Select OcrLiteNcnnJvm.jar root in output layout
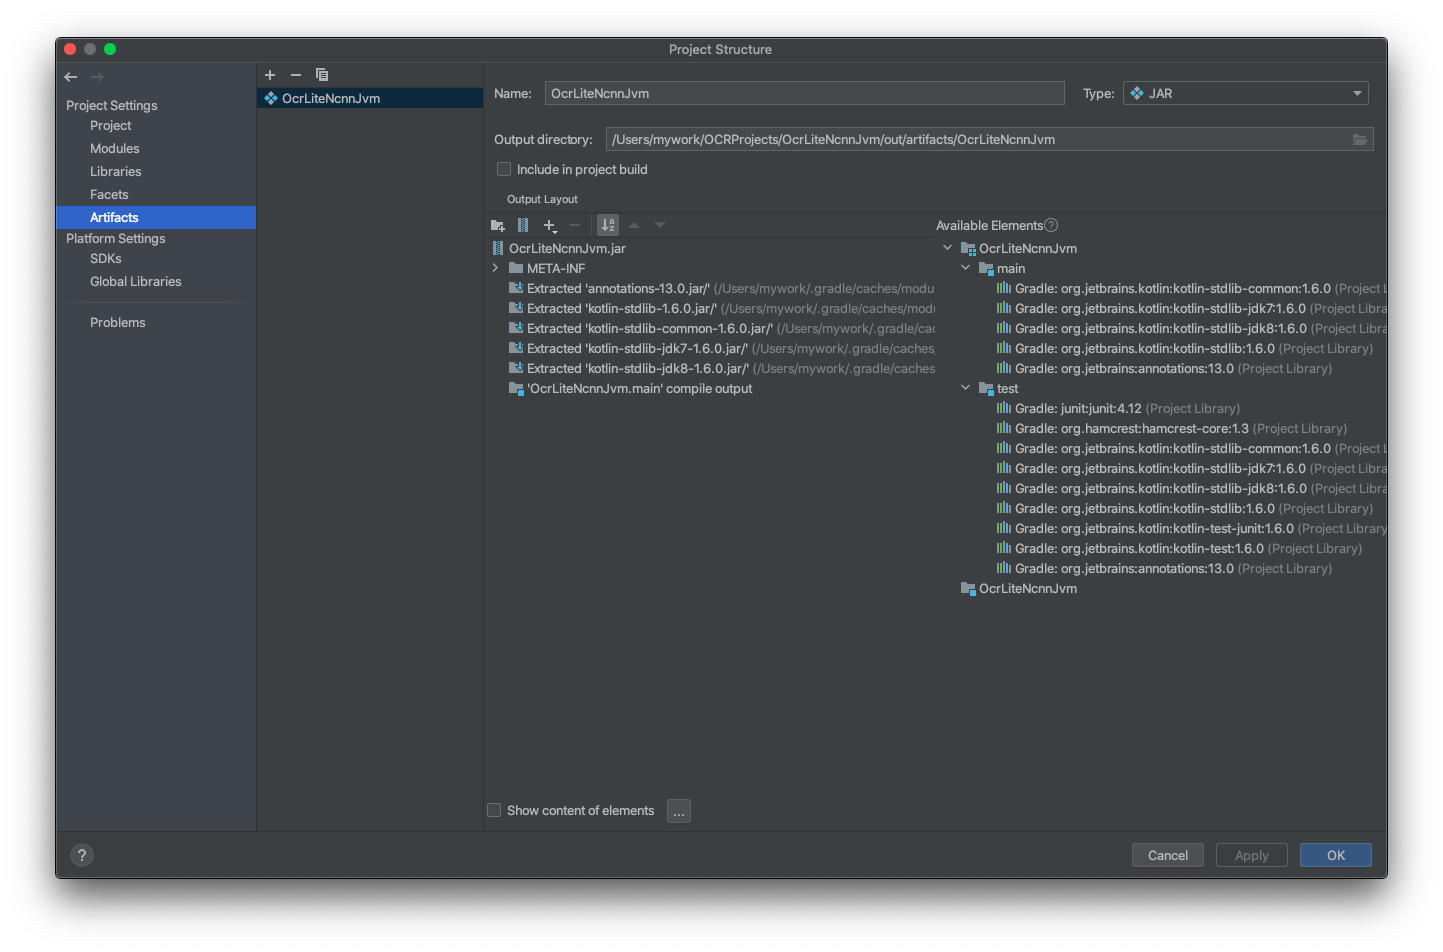Screen dimensions: 1443x952 (567, 249)
